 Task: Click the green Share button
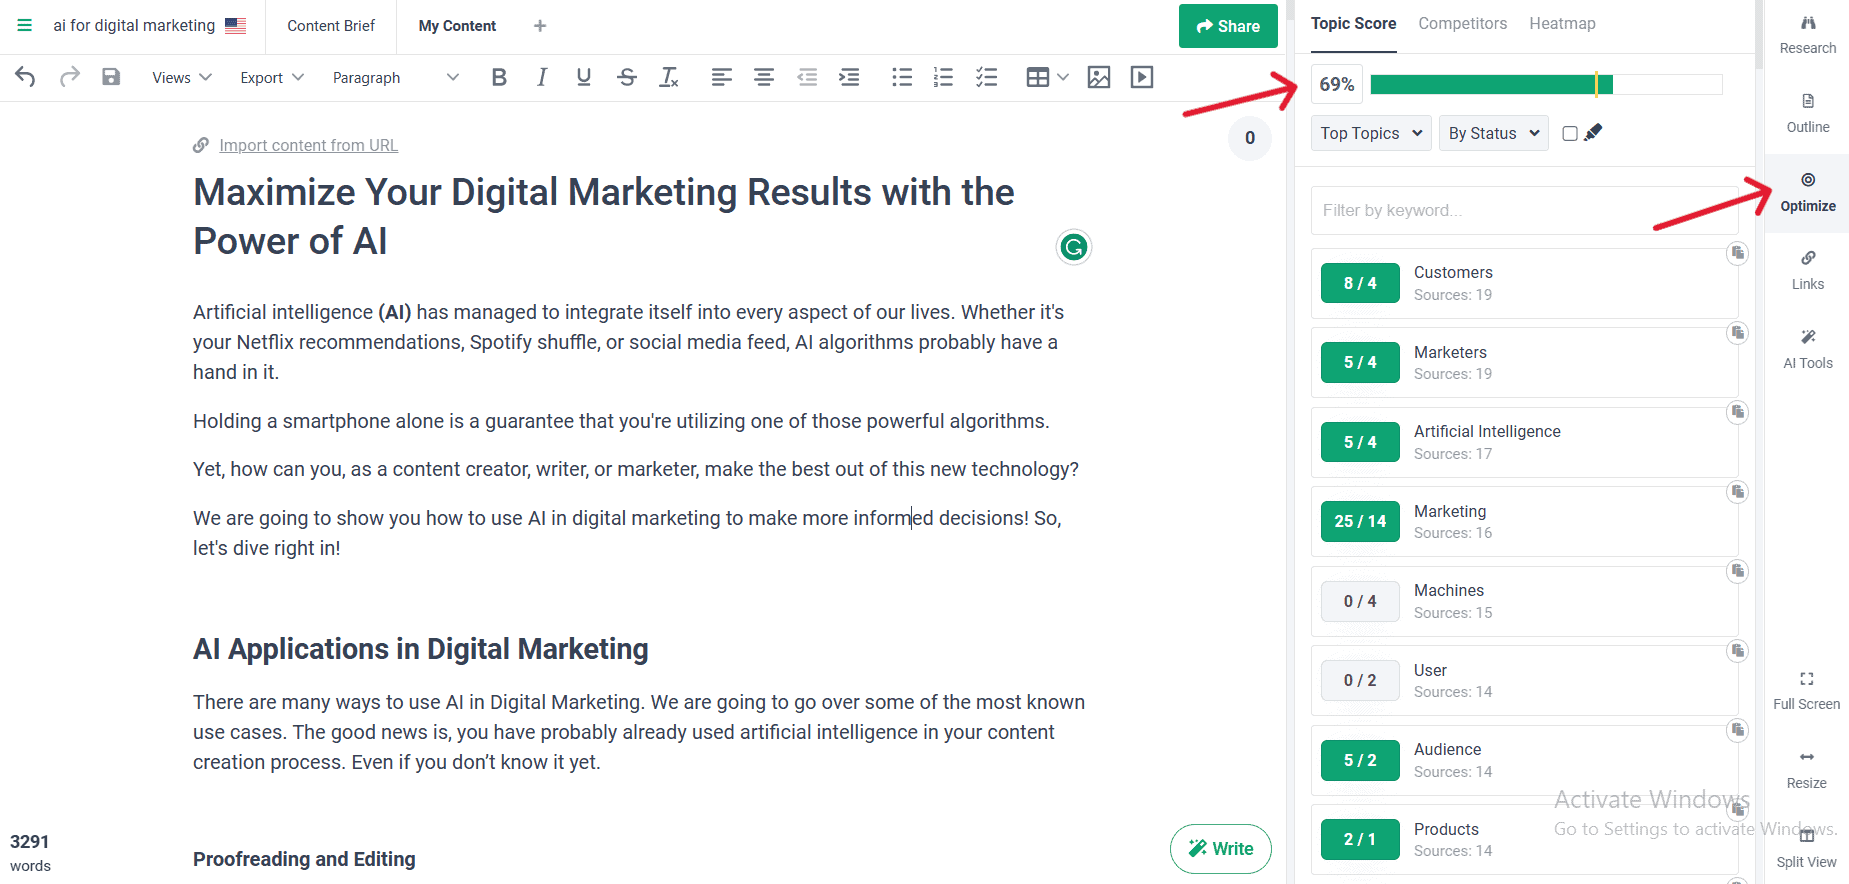point(1227,26)
